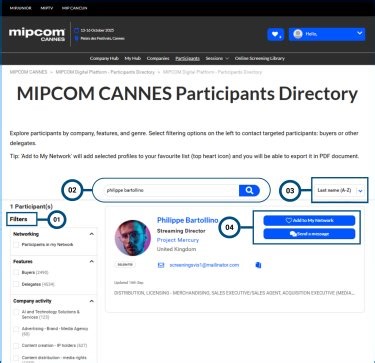
Task: Click the first Participants Directory breadcrumb
Action: (105, 72)
